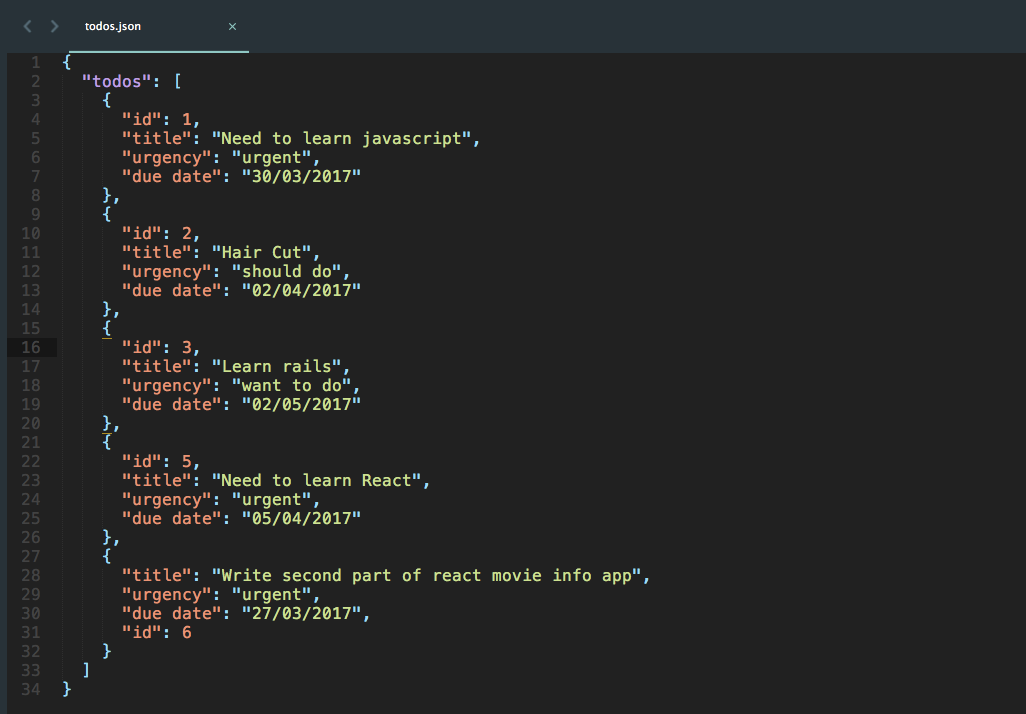Click line number 1 in the gutter
Image resolution: width=1026 pixels, height=714 pixels.
(35, 61)
